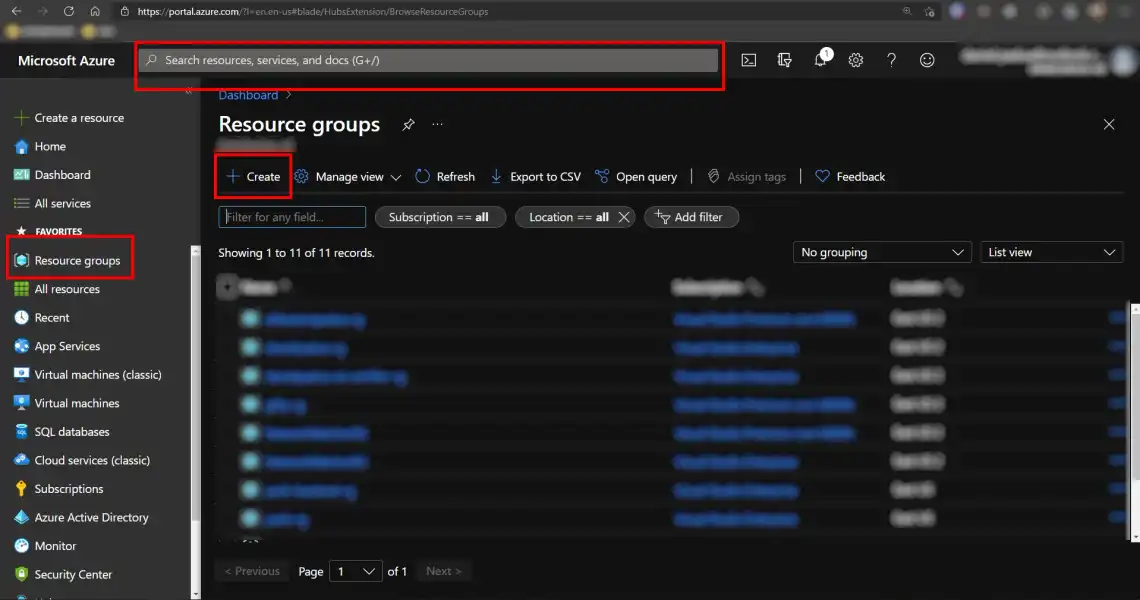Screen dimensions: 1140x600
Task: Open the No grouping dropdown
Action: pyautogui.click(x=880, y=252)
